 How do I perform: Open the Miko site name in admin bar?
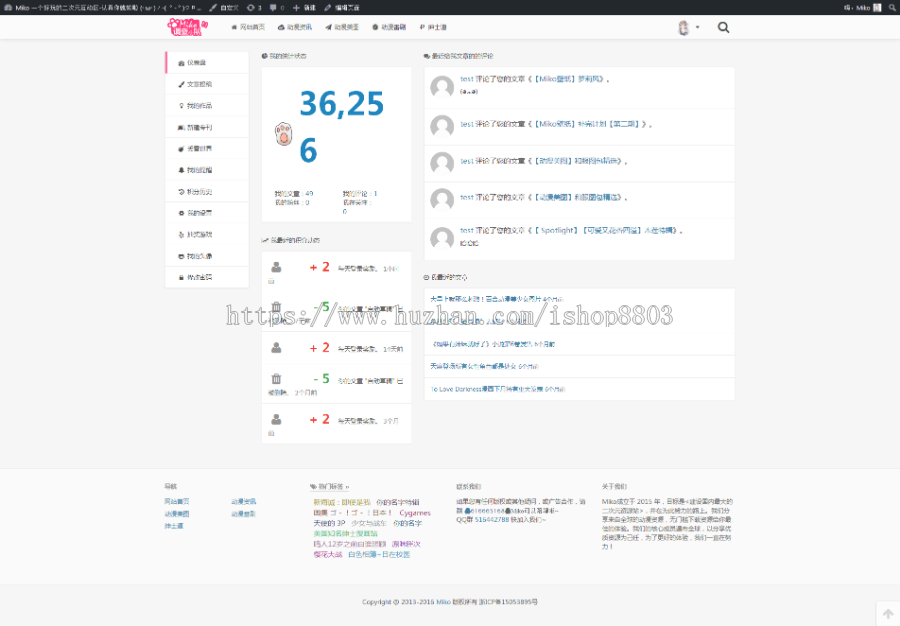pyautogui.click(x=103, y=7)
